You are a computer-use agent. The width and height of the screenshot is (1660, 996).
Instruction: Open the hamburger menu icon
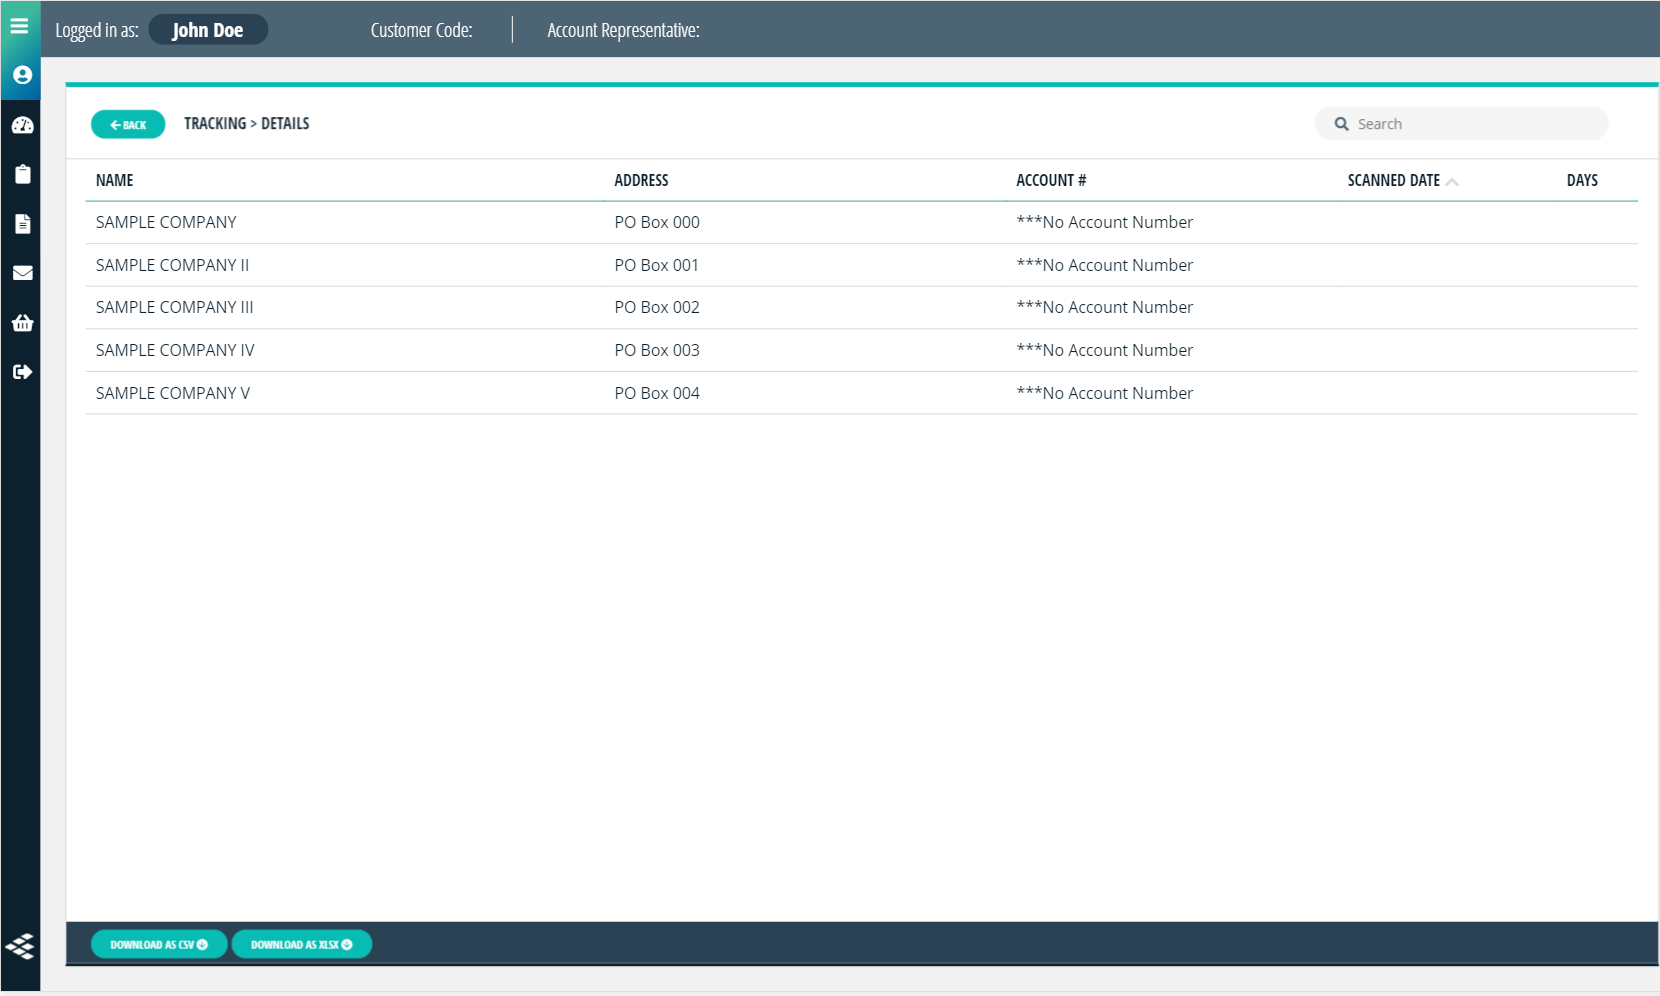pyautogui.click(x=19, y=26)
